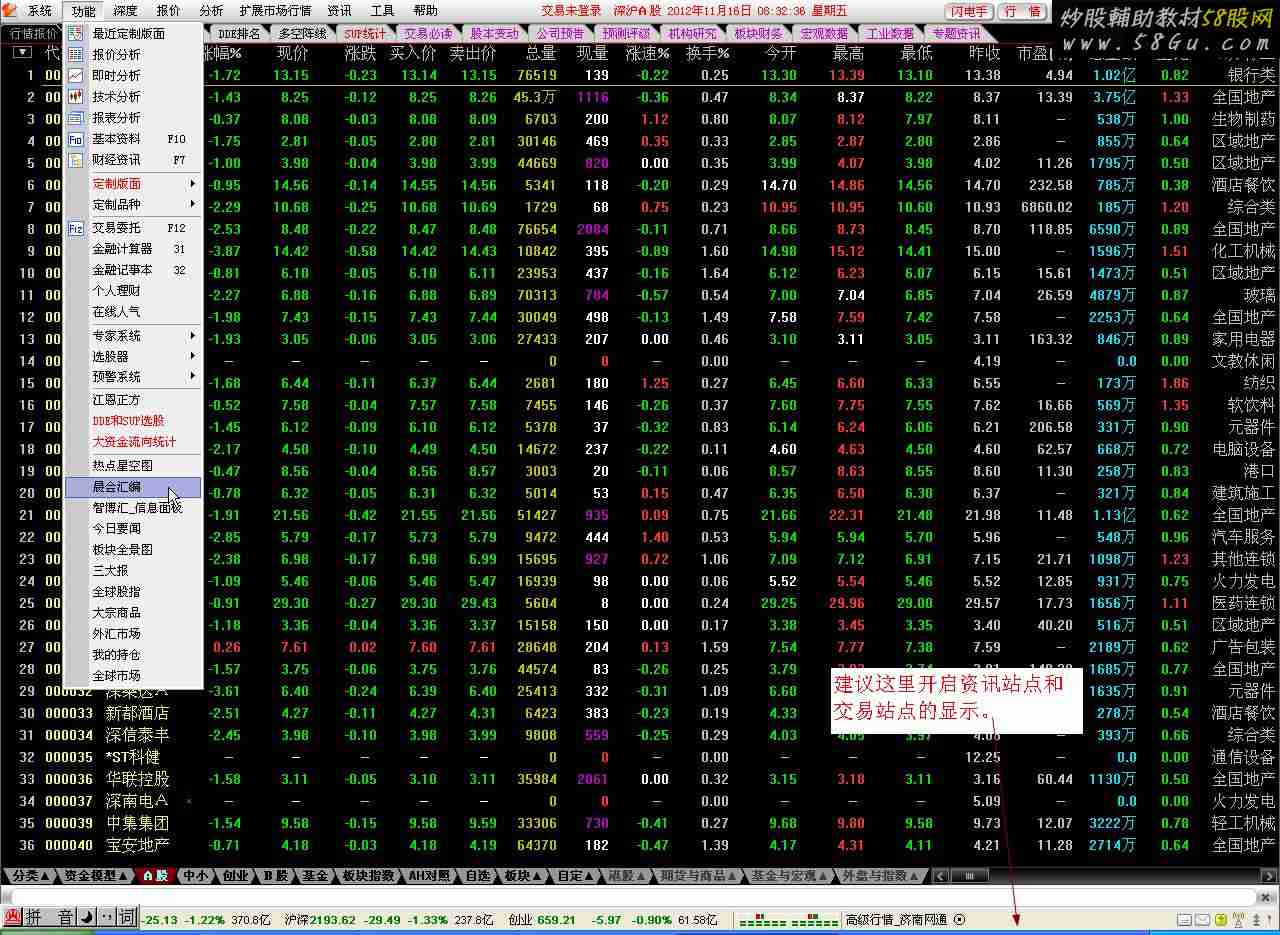Click the envelope message icon in status bar
This screenshot has width=1280, height=935.
1203,919
